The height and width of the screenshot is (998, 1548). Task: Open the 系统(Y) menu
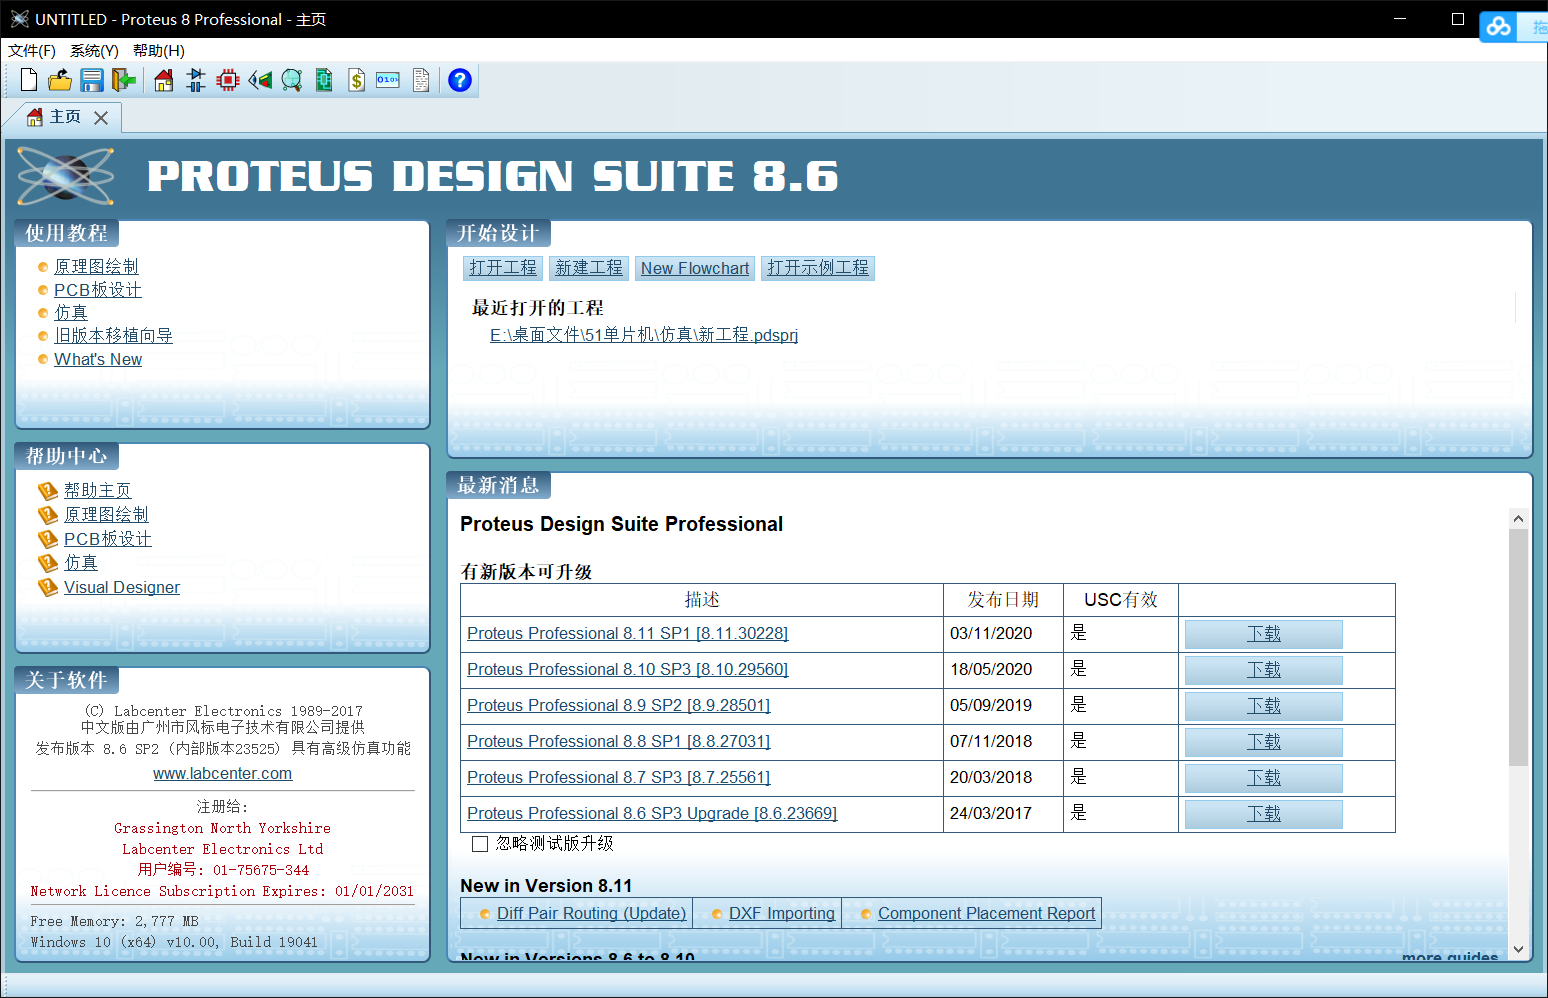pyautogui.click(x=94, y=51)
